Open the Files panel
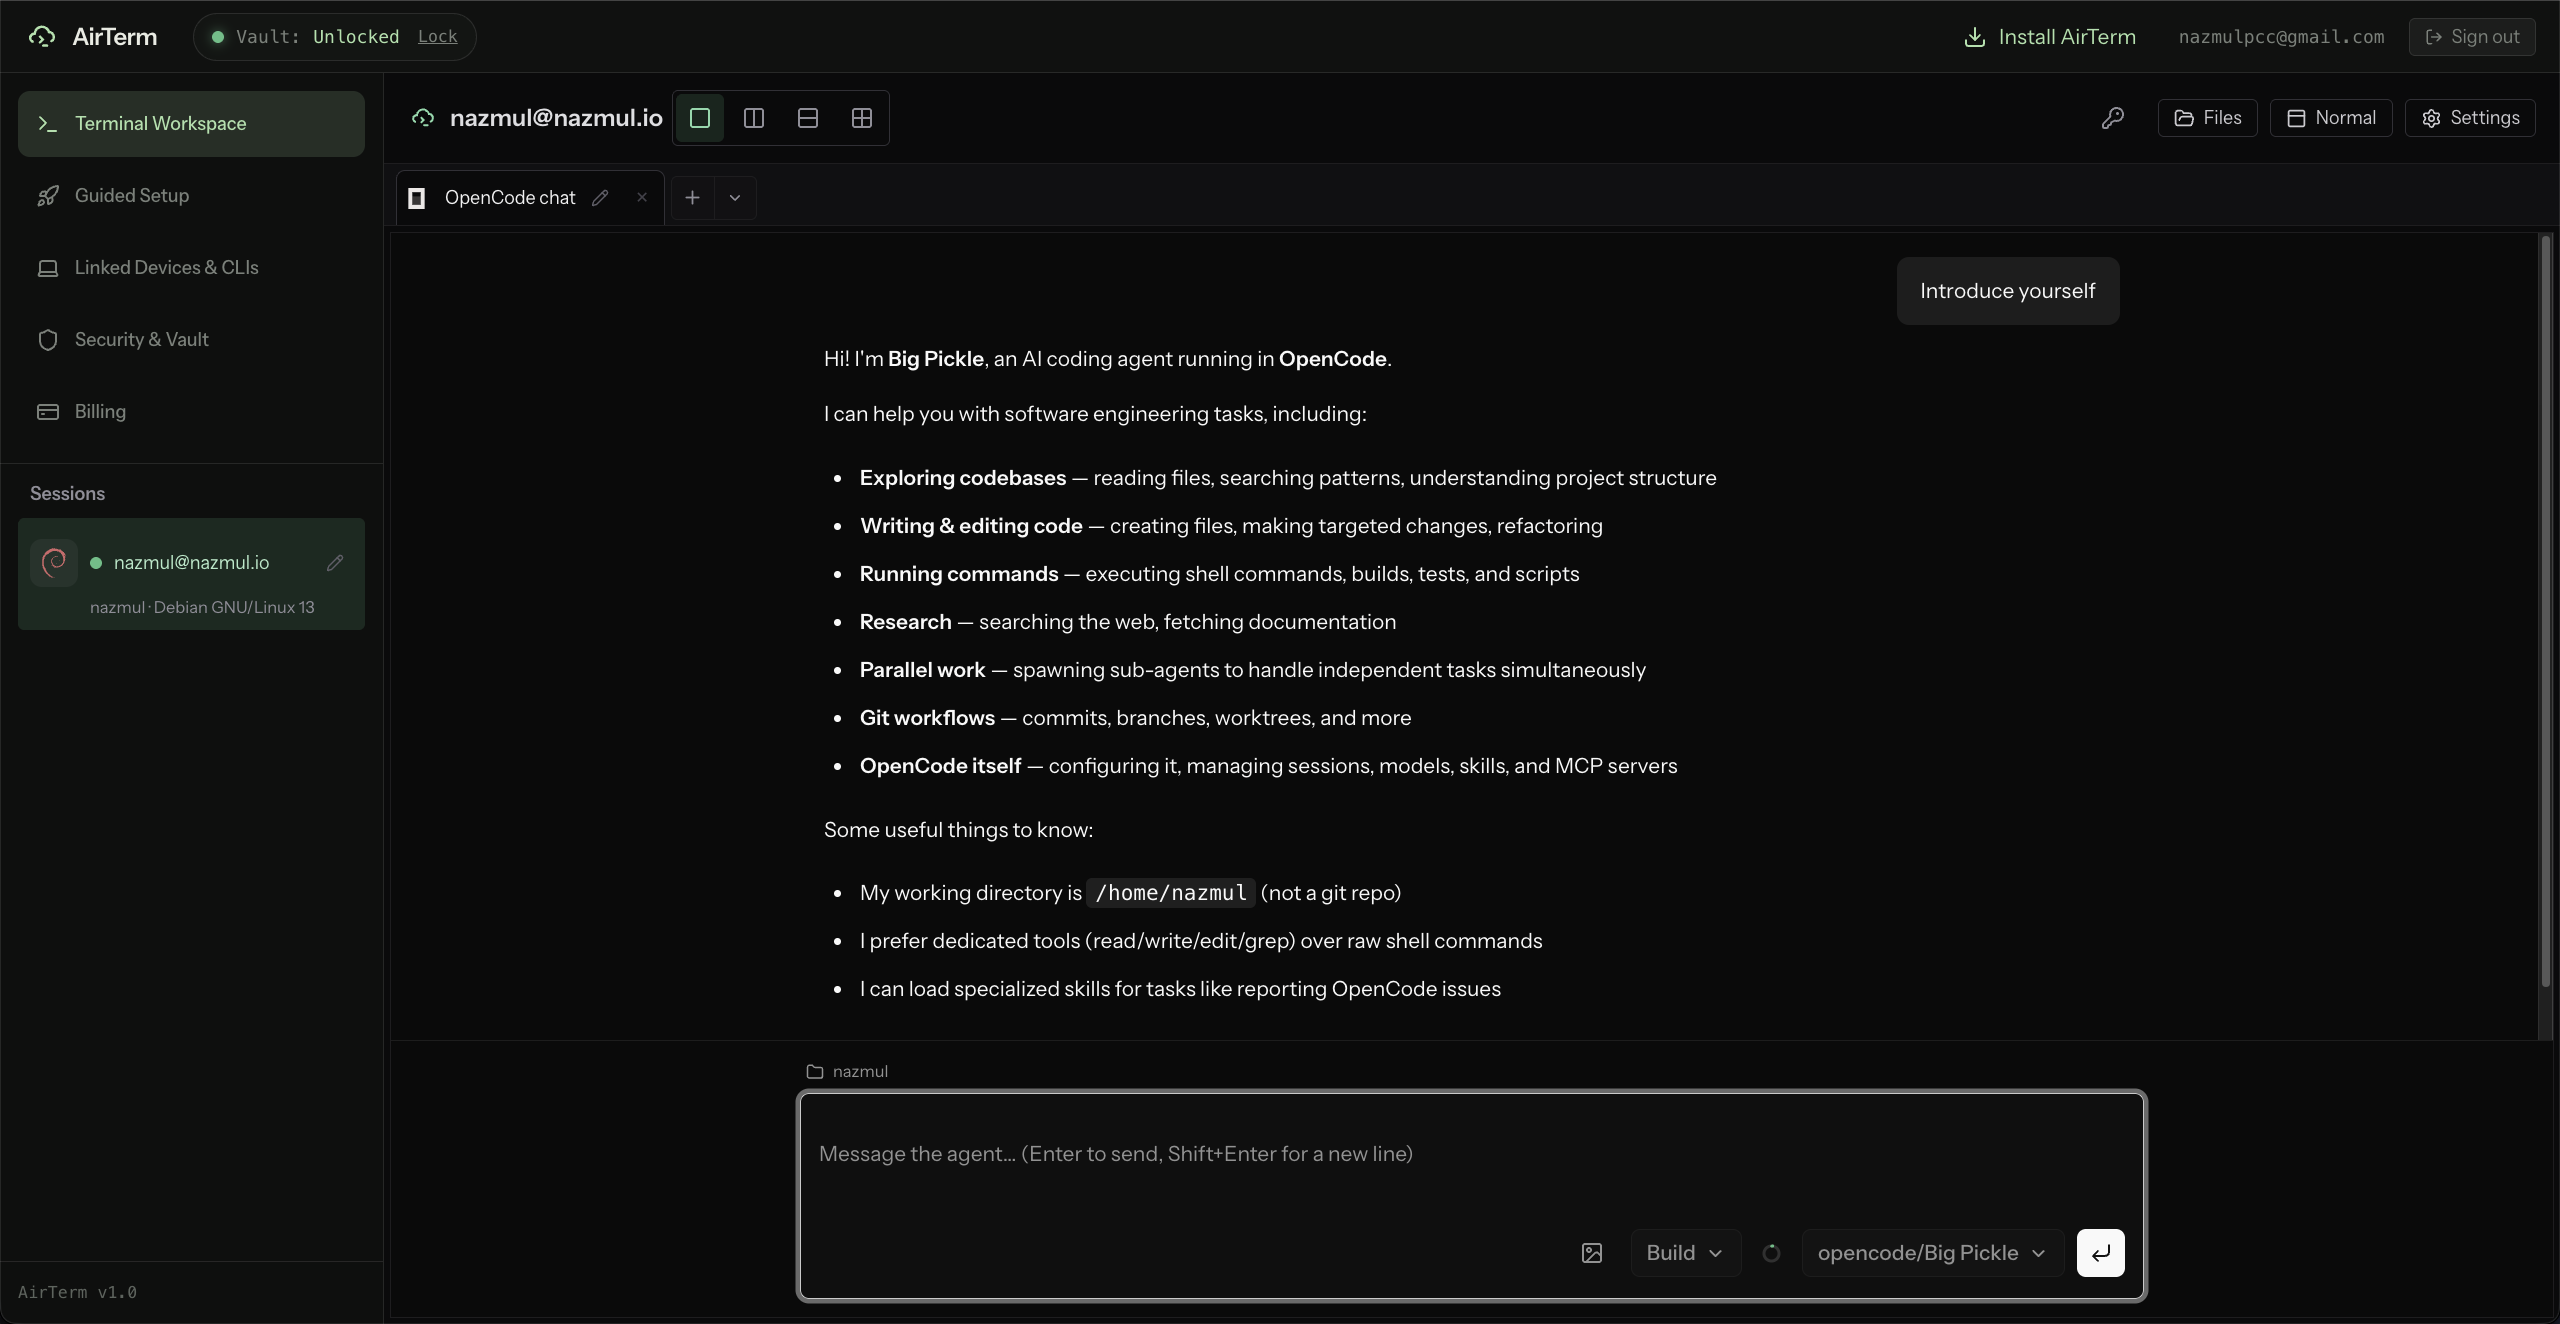The width and height of the screenshot is (2560, 1324). pos(2208,118)
